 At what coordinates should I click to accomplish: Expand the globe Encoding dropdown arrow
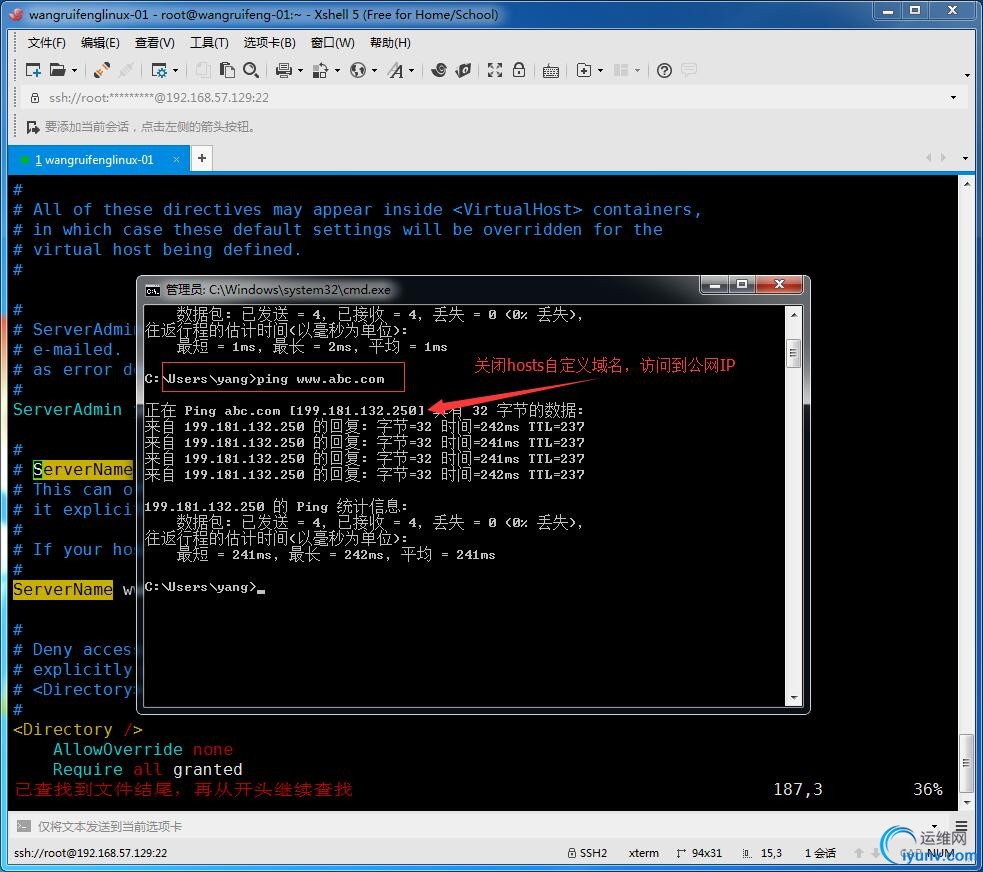coord(375,70)
